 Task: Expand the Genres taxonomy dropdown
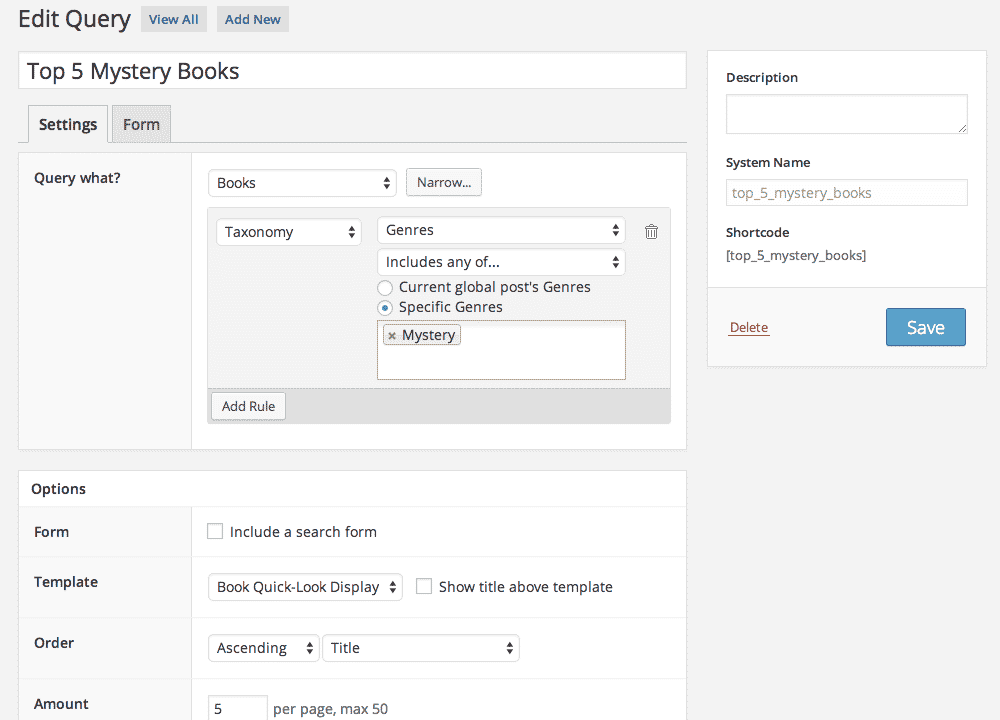(501, 230)
